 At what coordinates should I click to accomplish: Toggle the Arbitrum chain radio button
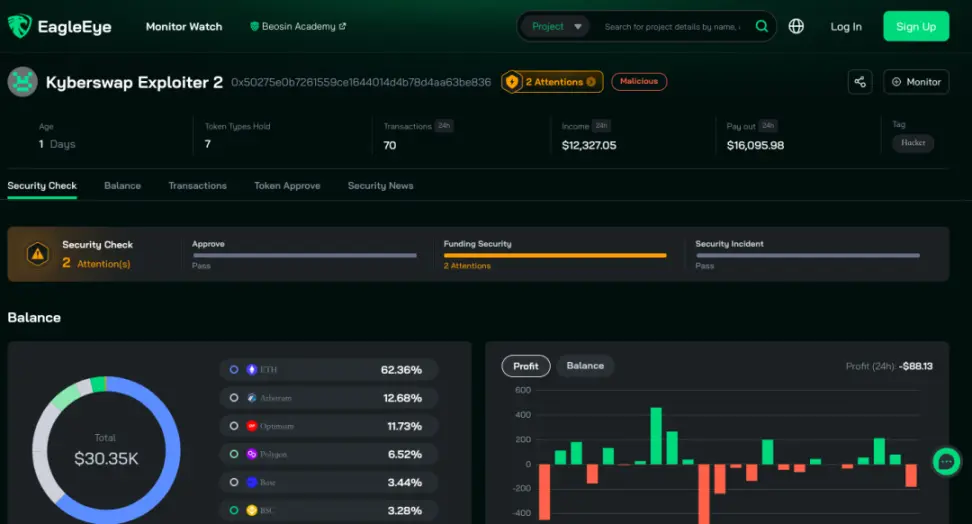click(234, 397)
